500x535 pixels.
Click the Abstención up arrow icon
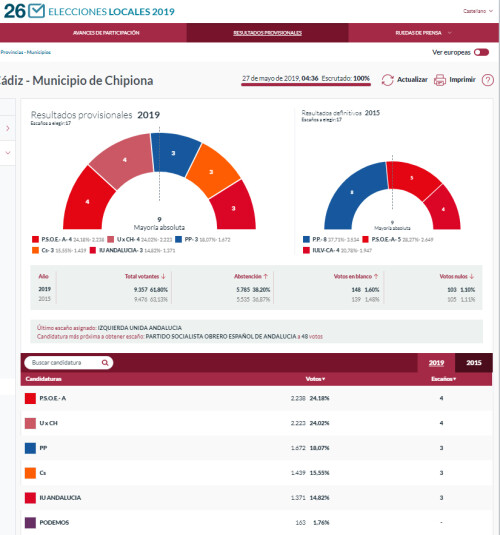[266, 276]
